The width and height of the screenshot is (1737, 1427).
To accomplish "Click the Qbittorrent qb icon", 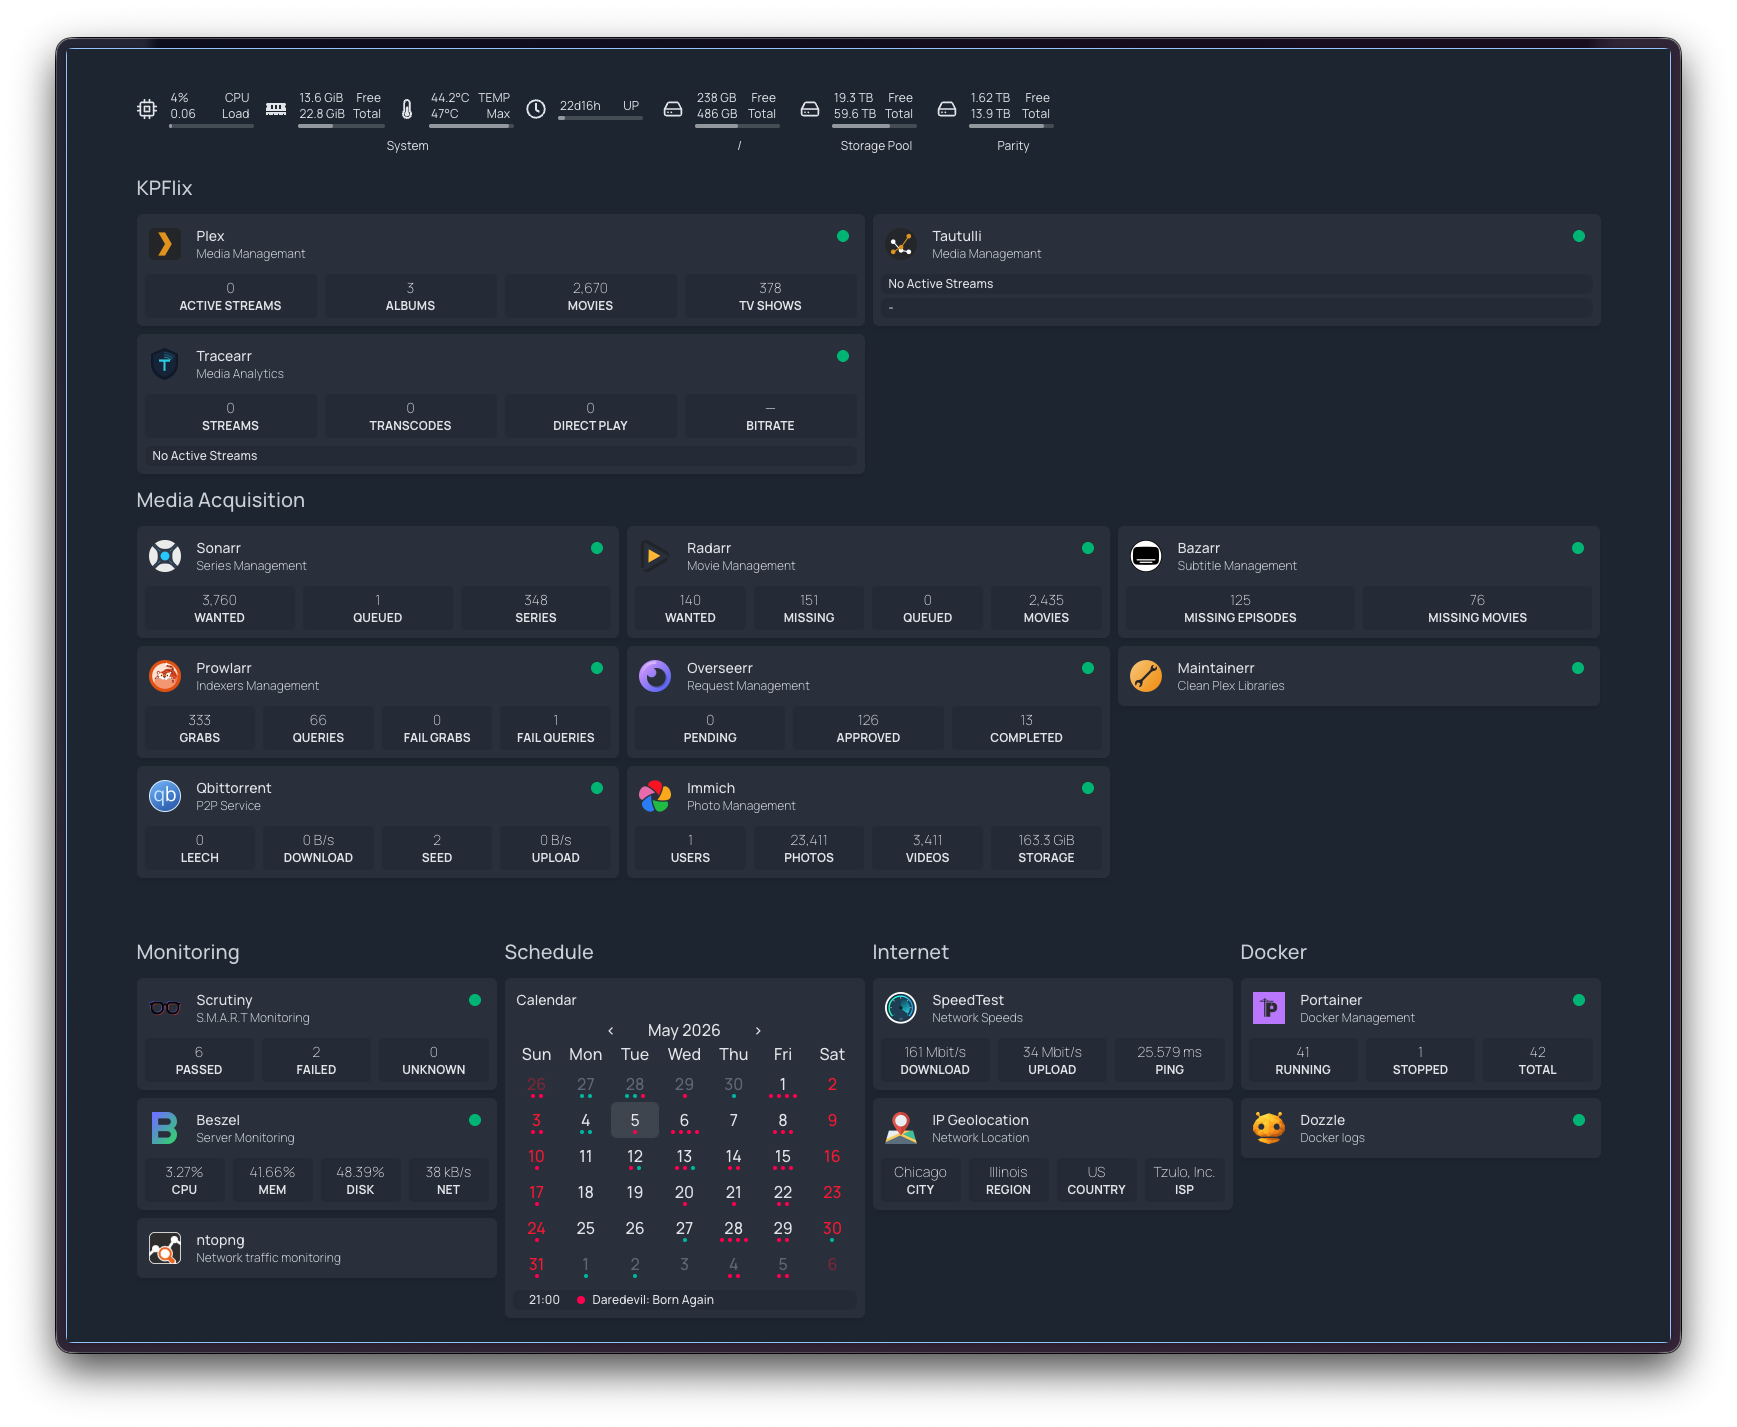I will point(165,796).
